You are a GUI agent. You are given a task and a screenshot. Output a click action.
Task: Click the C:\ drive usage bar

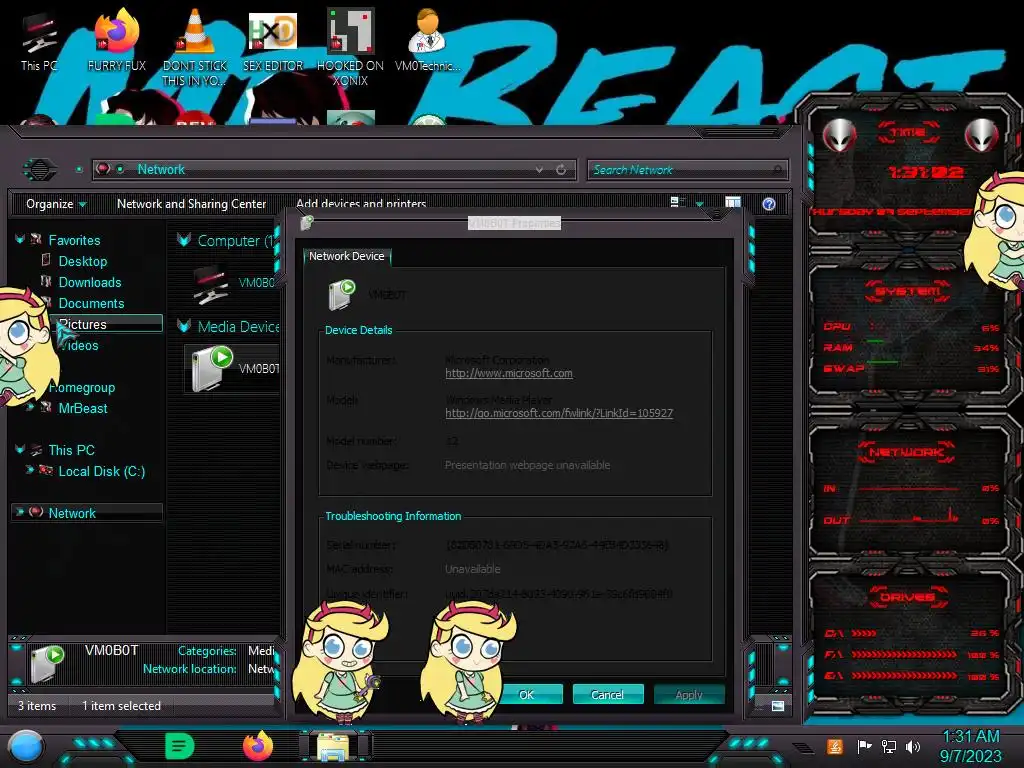[x=863, y=633]
